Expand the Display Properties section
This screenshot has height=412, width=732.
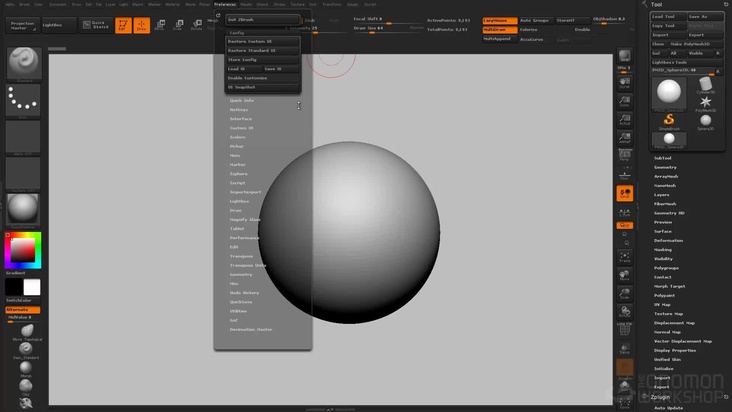tap(675, 350)
